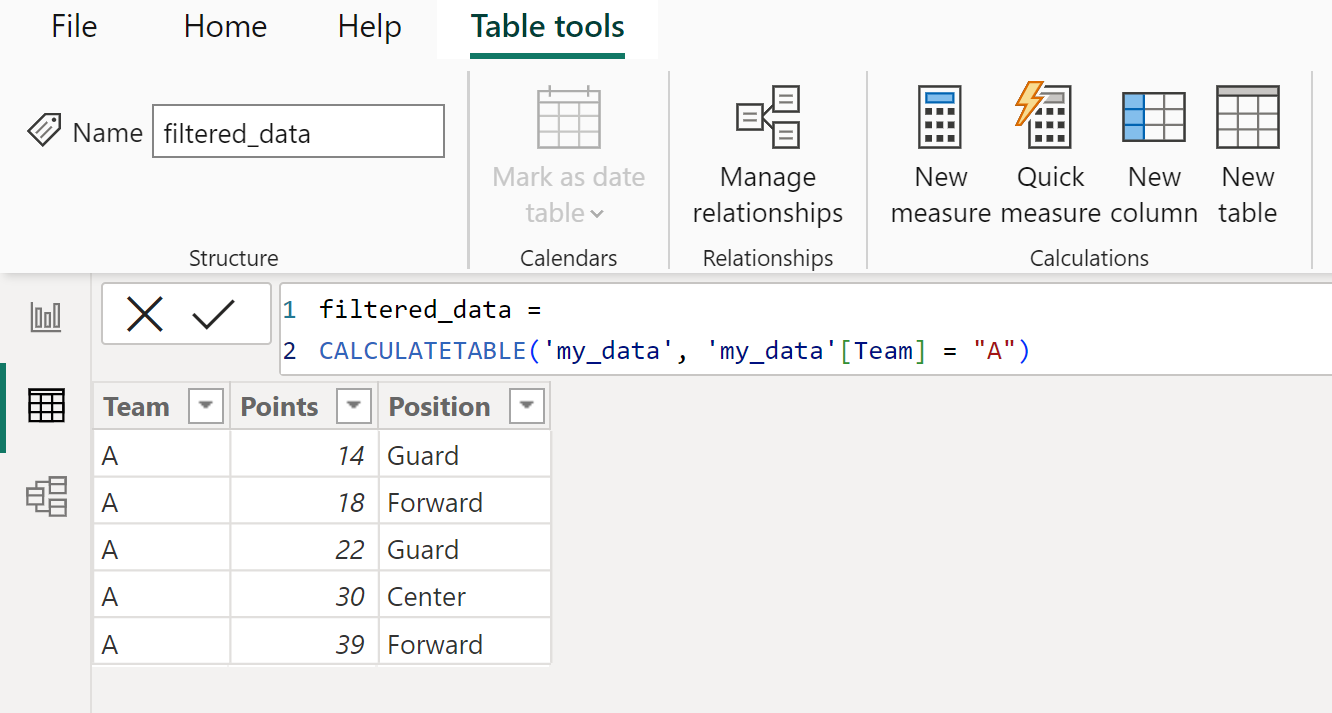Click the New measure calculator icon

[x=940, y=117]
